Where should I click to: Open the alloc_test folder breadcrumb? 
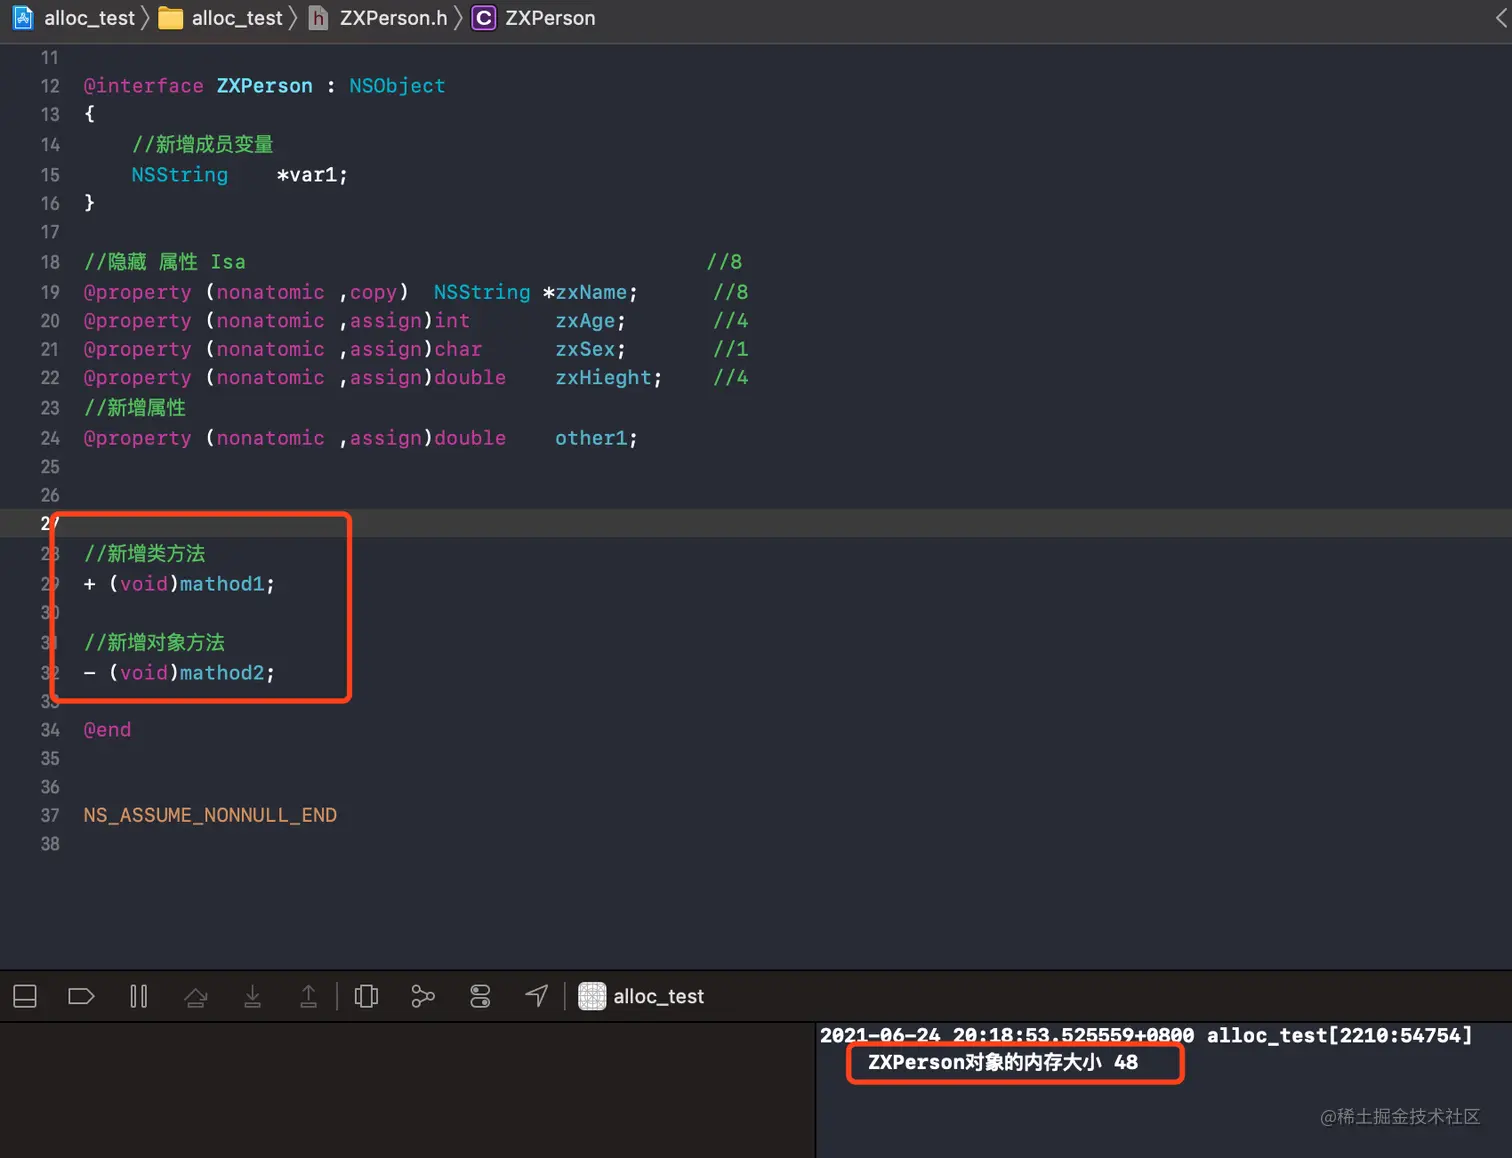click(222, 18)
